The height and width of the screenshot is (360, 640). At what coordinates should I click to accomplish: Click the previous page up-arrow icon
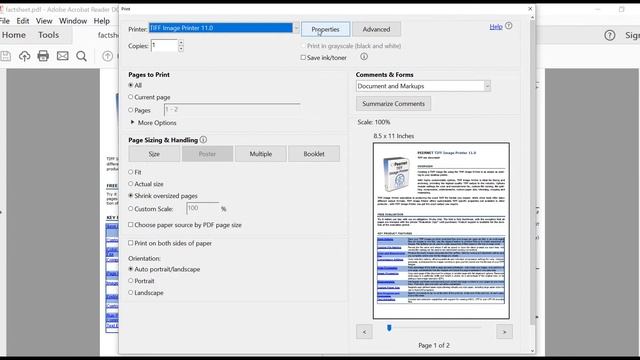[107, 56]
